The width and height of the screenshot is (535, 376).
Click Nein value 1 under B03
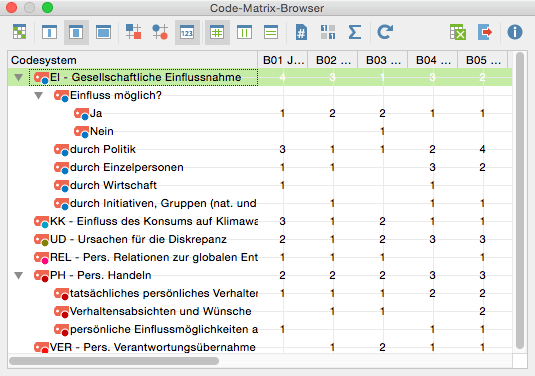pos(382,131)
